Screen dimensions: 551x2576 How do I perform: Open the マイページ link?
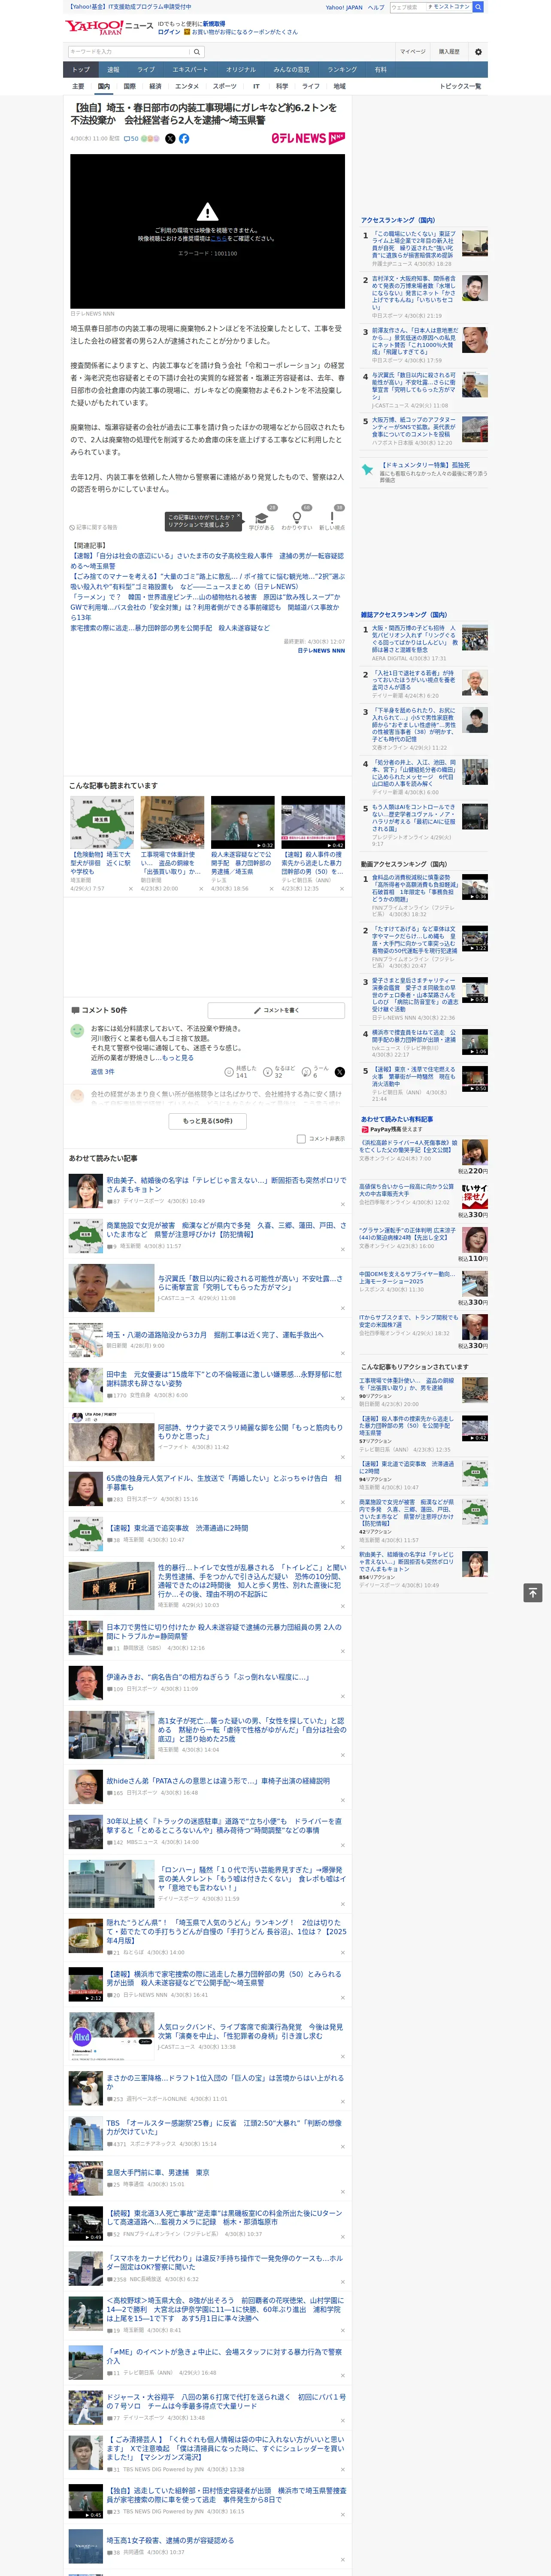(x=412, y=52)
